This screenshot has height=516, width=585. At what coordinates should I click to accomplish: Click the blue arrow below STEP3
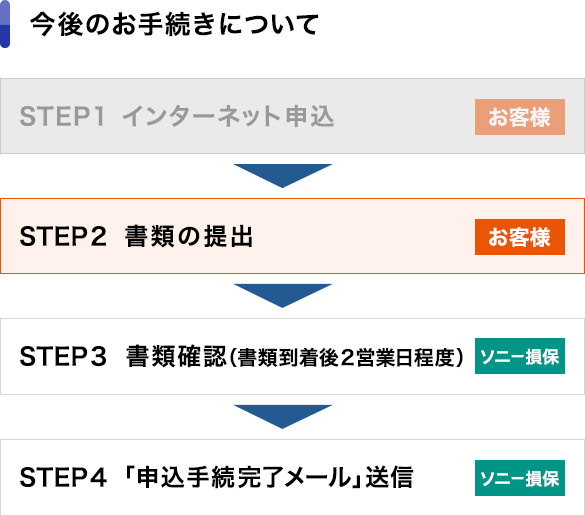283,416
